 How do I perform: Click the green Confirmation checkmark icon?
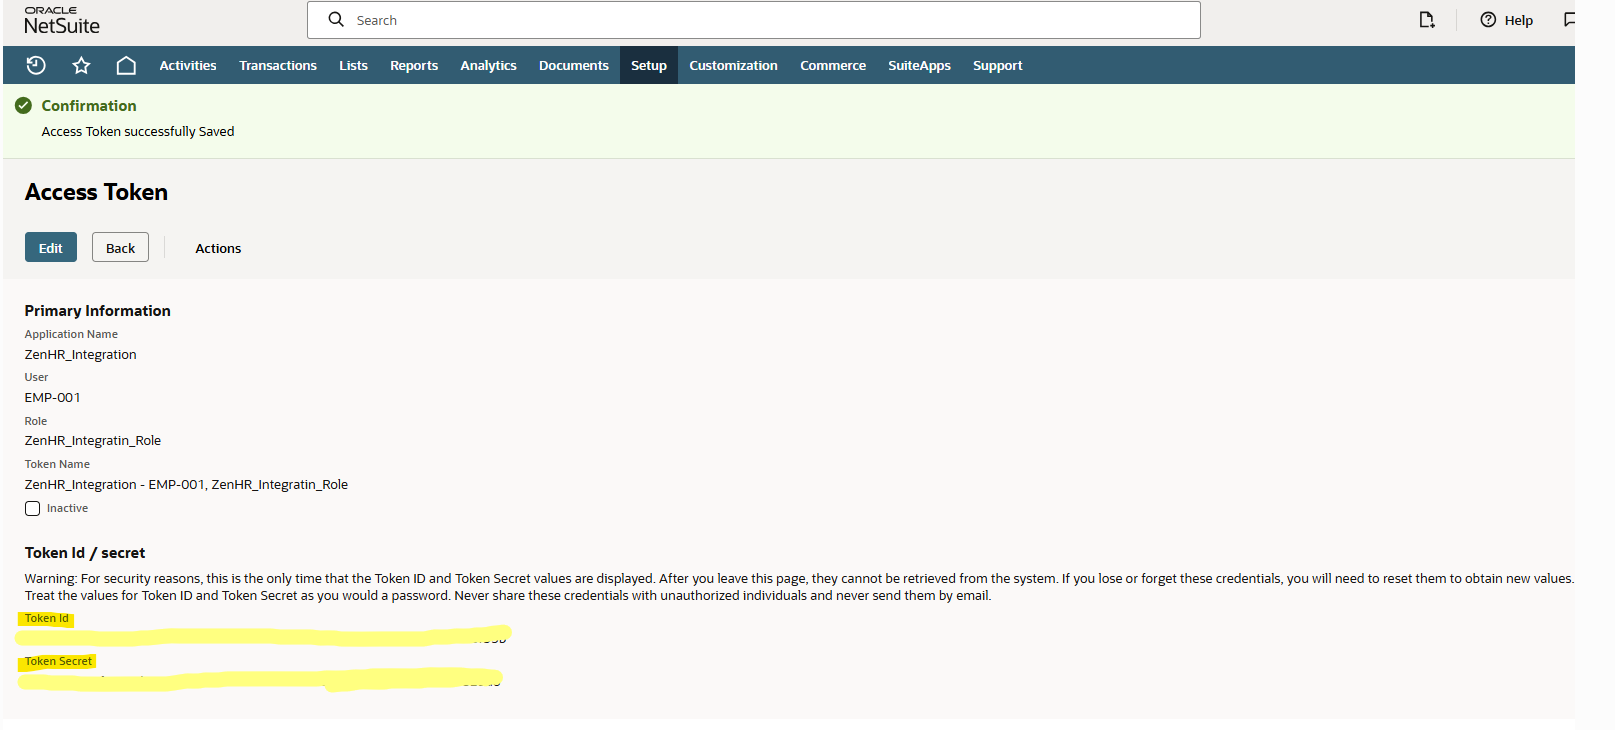(23, 105)
